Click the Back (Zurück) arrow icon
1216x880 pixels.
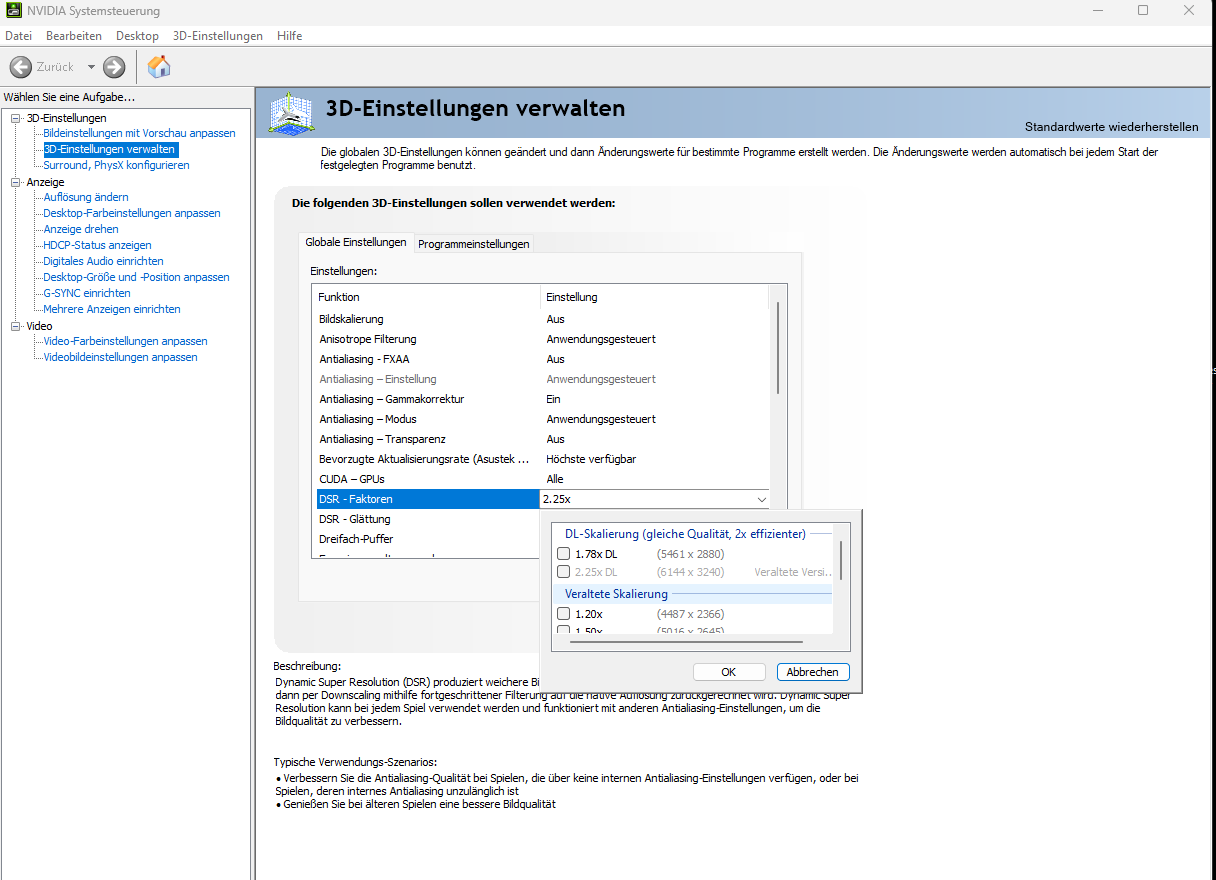pyautogui.click(x=21, y=67)
